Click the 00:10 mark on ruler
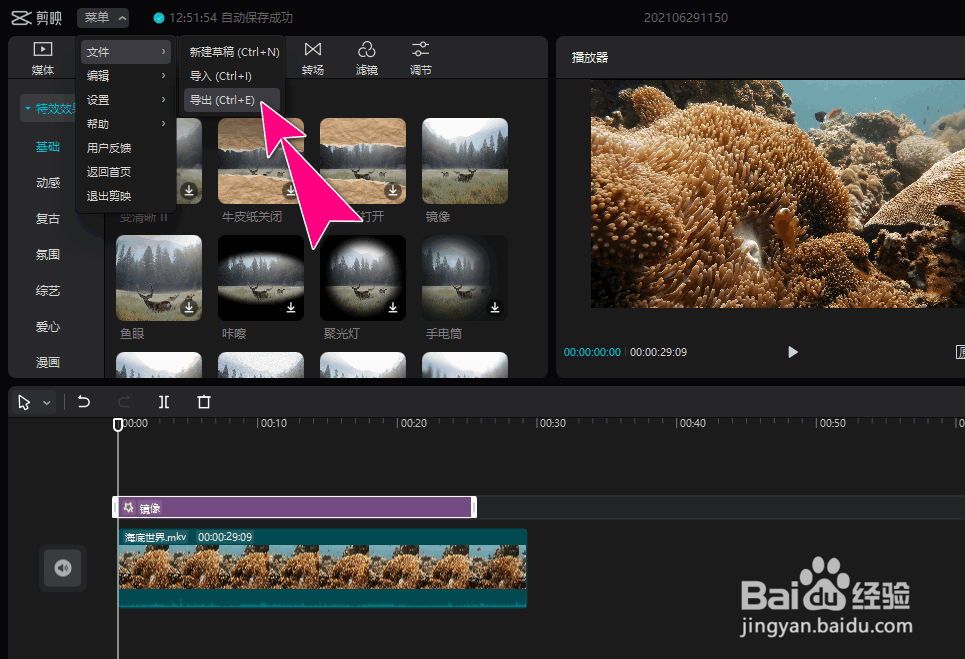Viewport: 965px width, 659px height. point(273,423)
